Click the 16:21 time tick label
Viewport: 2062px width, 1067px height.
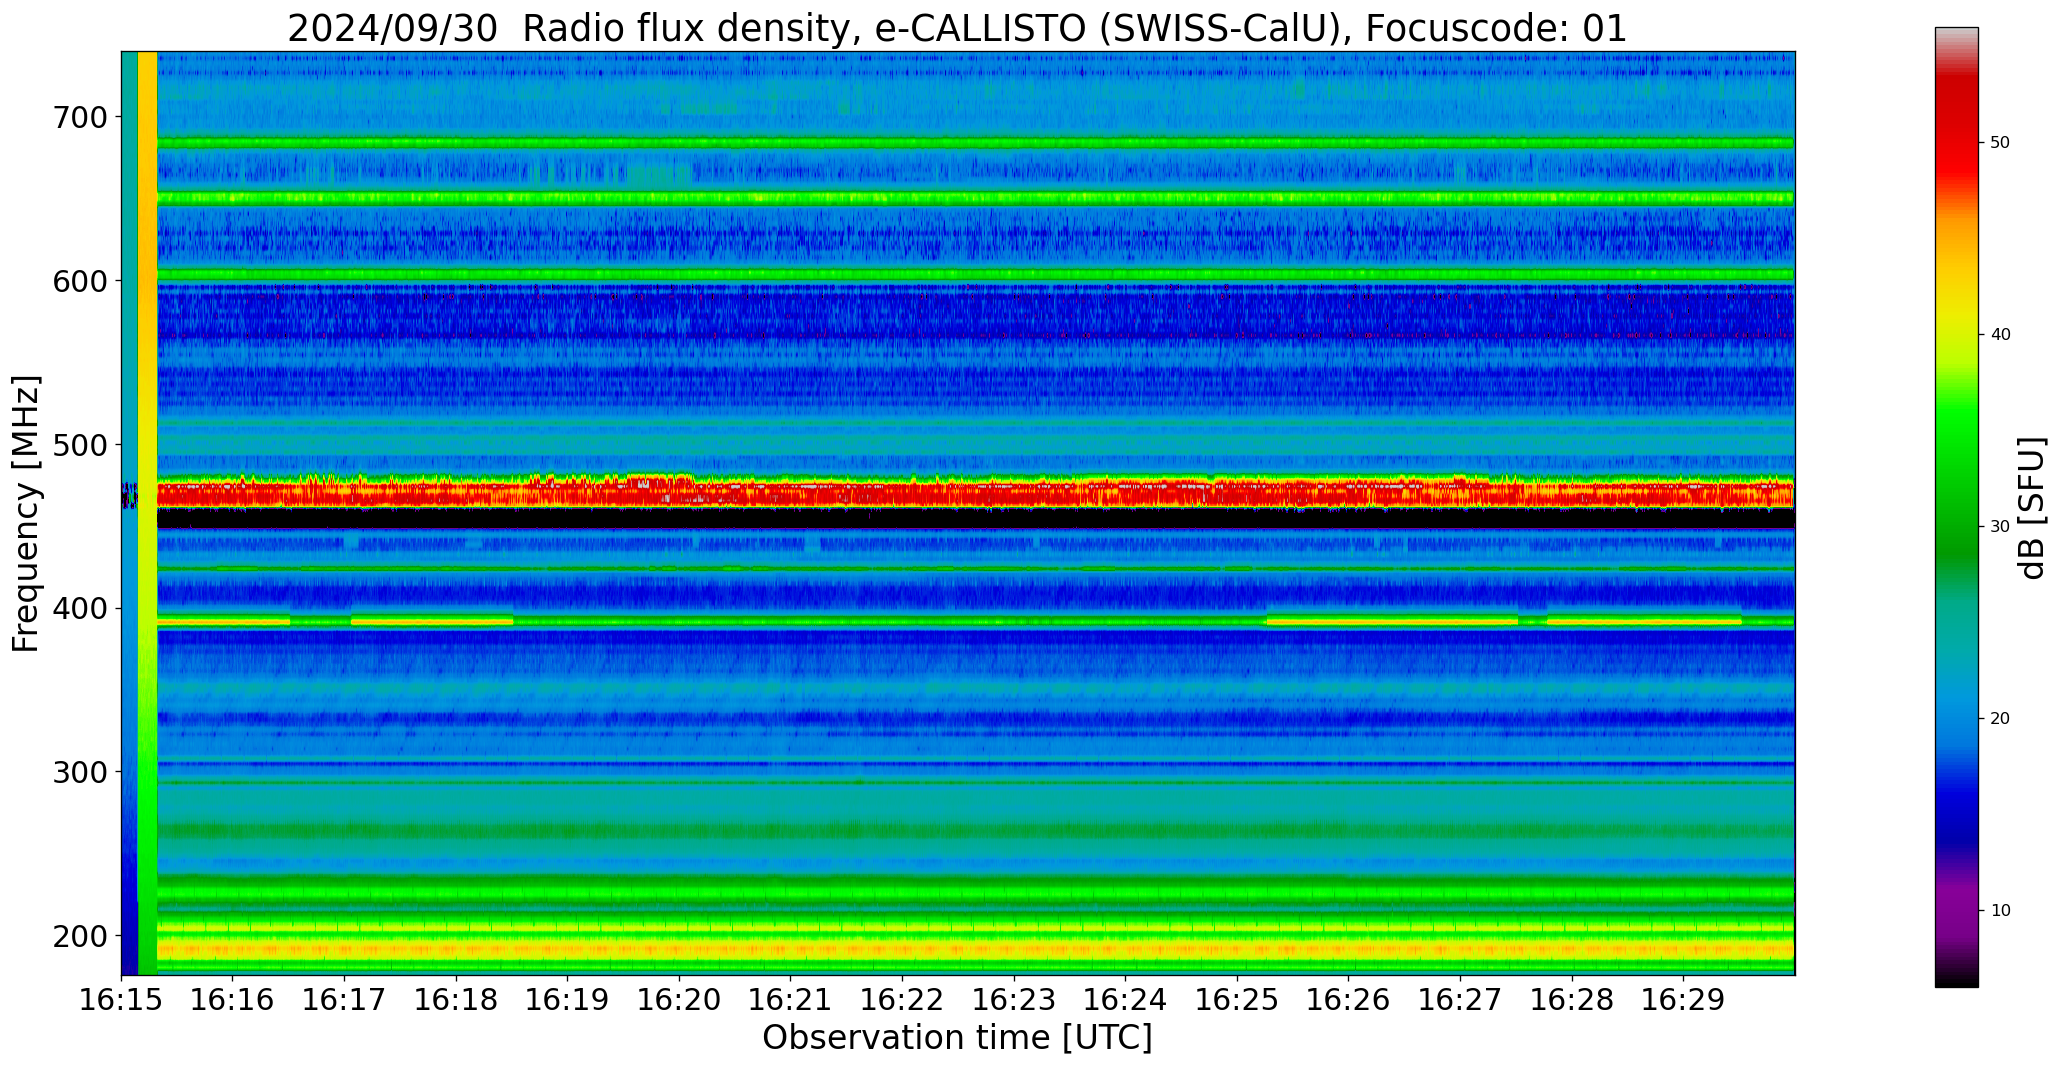pyautogui.click(x=791, y=999)
